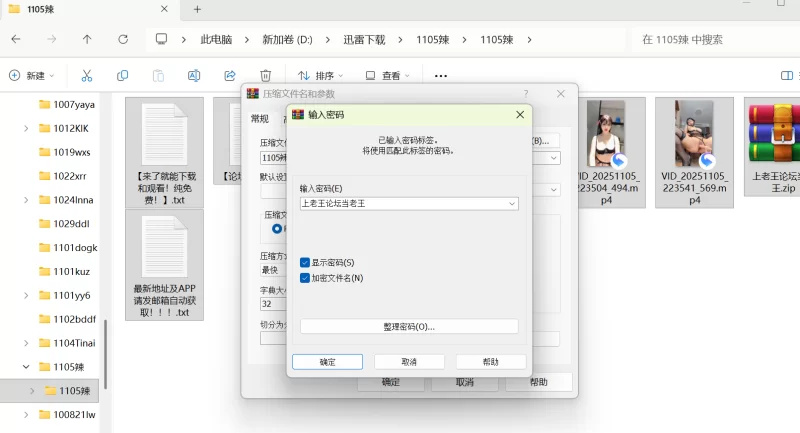Viewport: 800px width, 433px height.
Task: Toggle the 显示密码 checkbox
Action: [305, 262]
